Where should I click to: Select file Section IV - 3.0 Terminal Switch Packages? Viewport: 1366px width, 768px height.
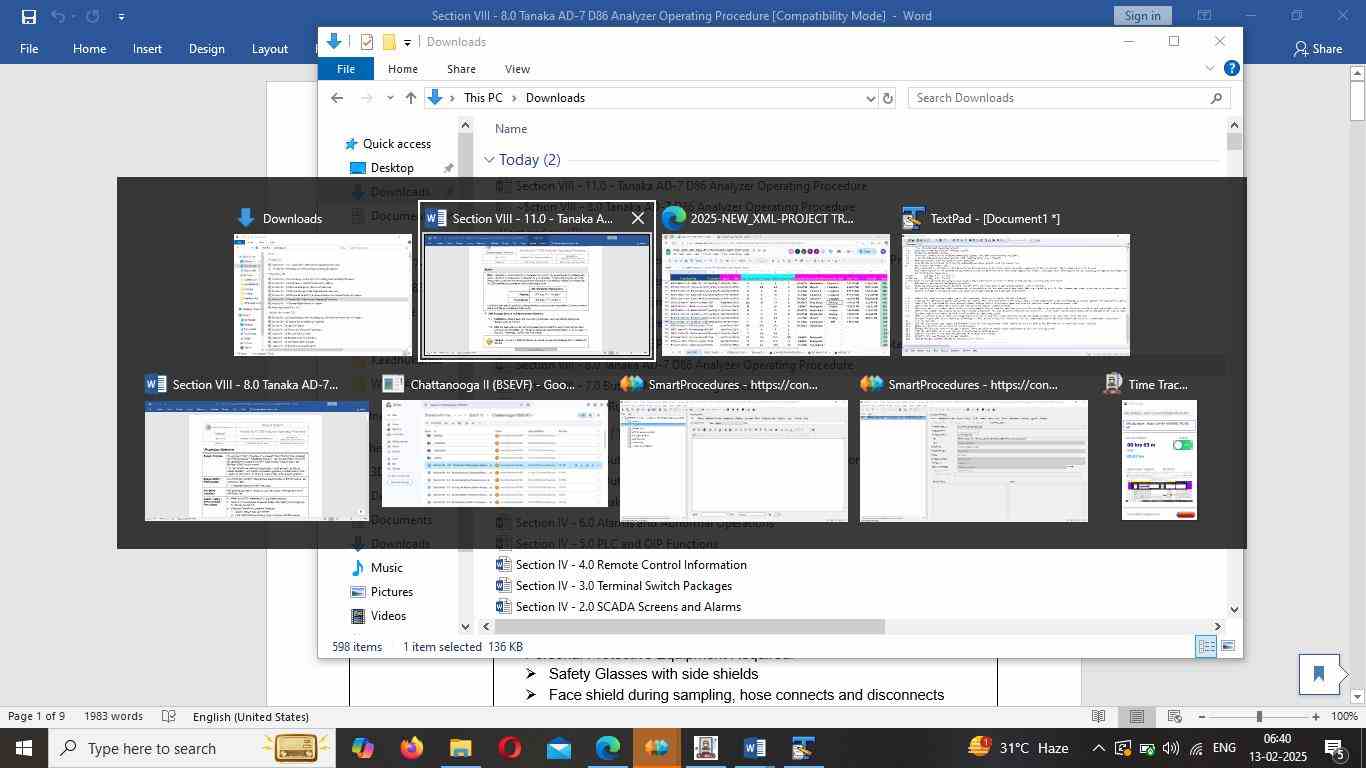pos(623,586)
